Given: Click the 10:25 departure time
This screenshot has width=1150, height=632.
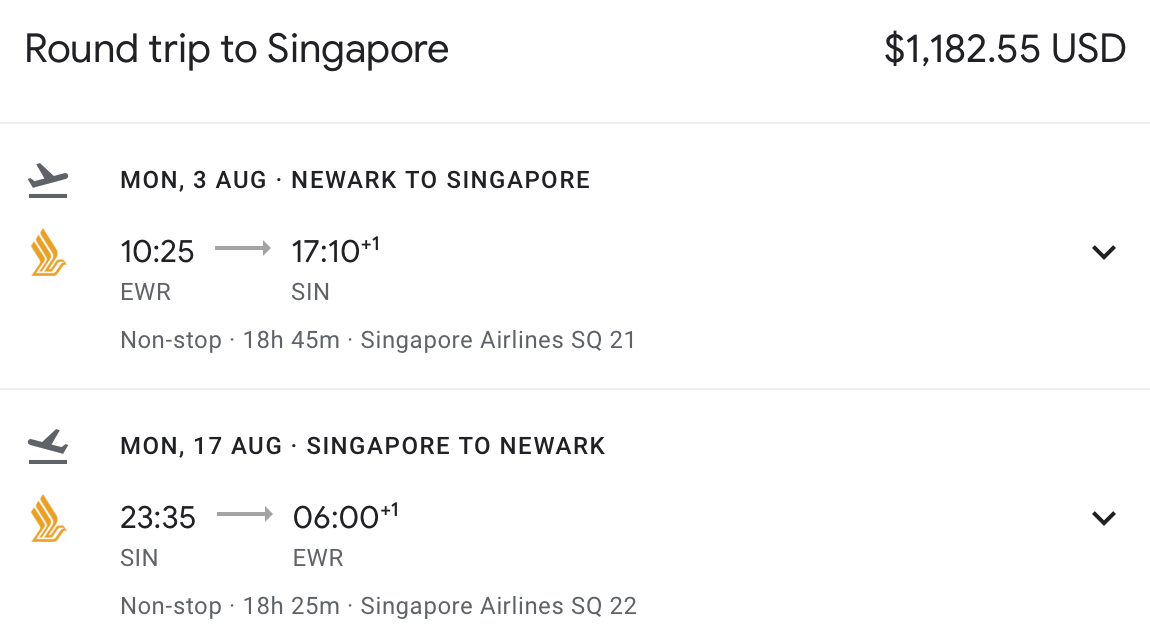Looking at the screenshot, I should click(x=157, y=252).
